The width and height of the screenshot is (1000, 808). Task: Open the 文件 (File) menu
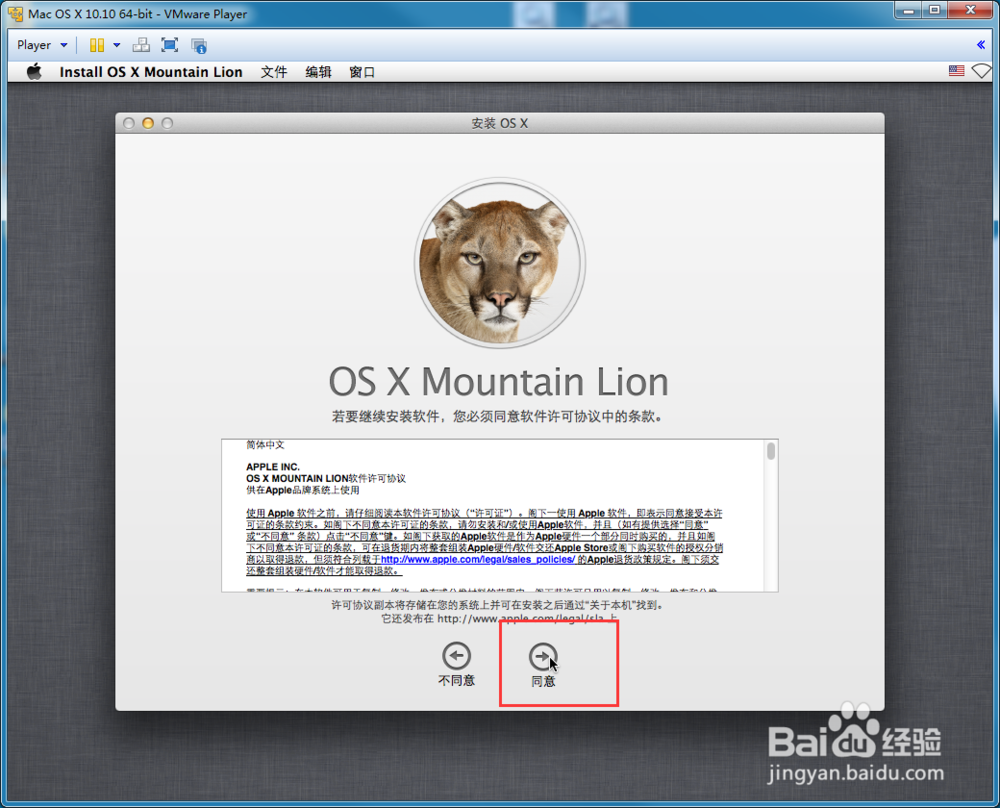coord(274,72)
